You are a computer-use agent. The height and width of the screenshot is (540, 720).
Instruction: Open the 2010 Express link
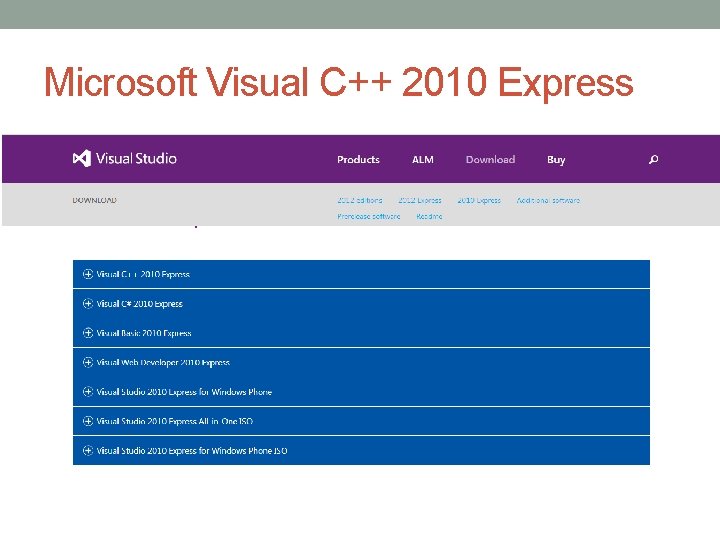pyautogui.click(x=479, y=200)
